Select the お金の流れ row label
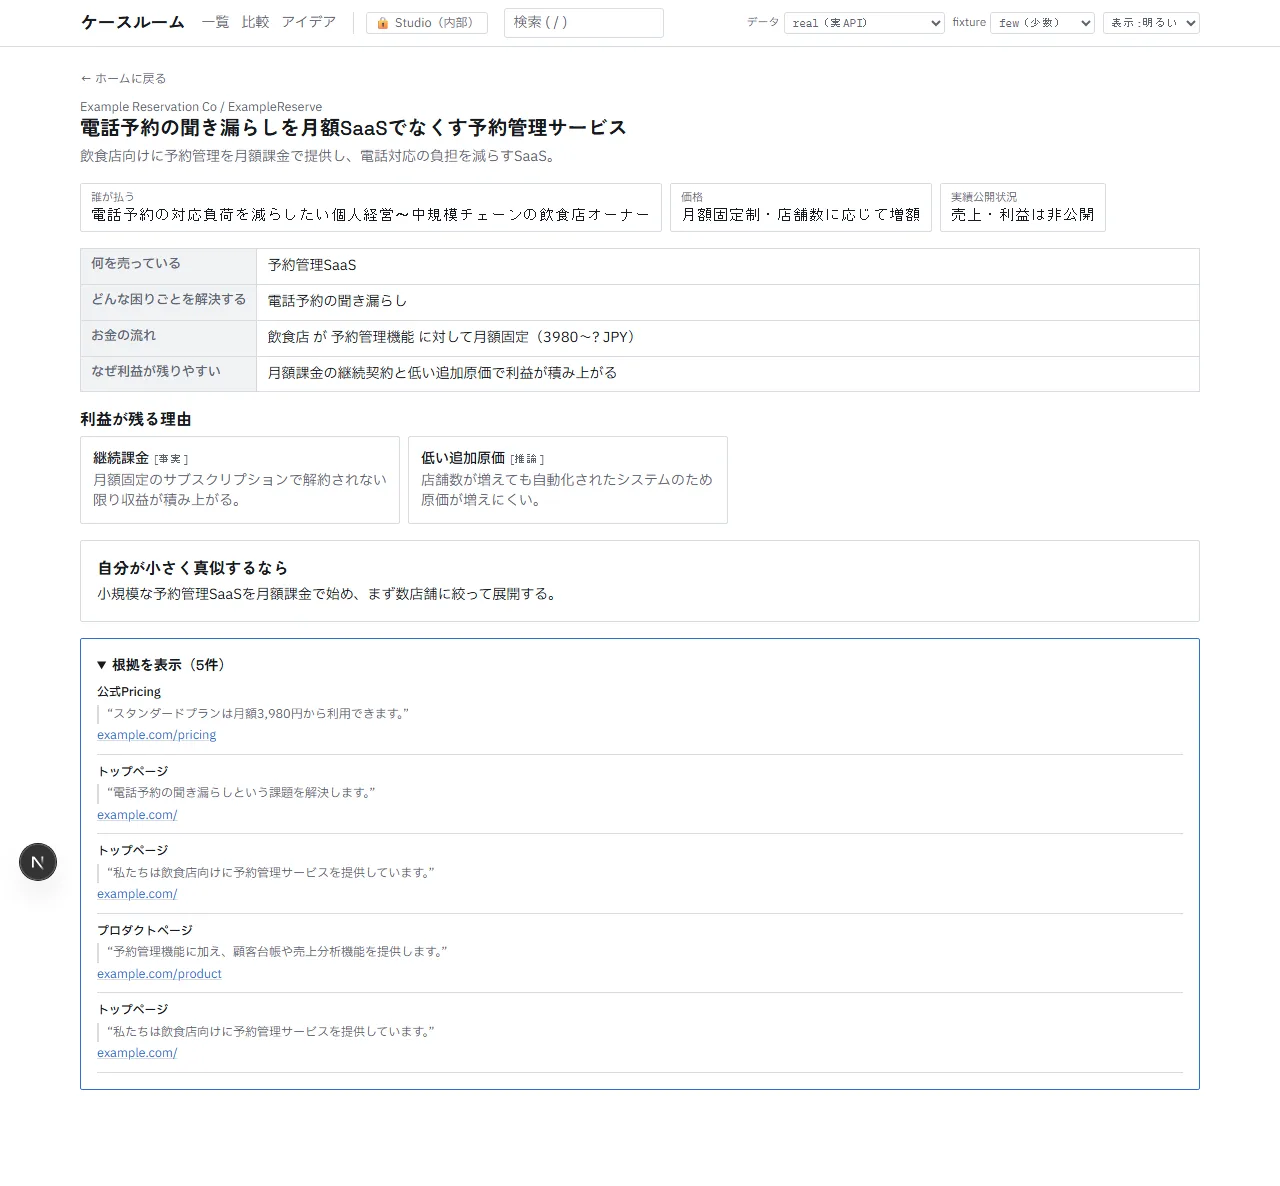 (x=168, y=338)
